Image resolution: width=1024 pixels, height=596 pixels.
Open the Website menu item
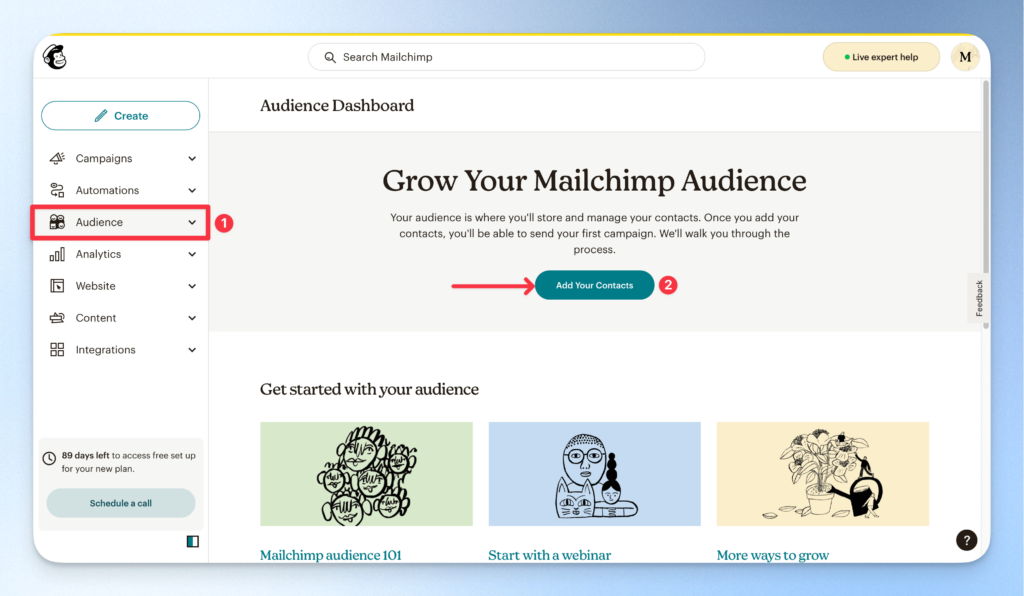coord(121,286)
